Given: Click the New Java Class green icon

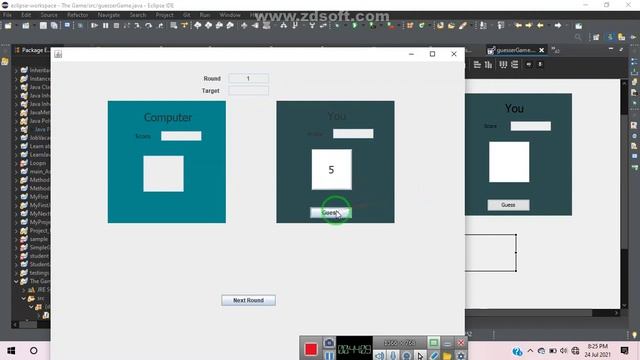Looking at the screenshot, I should click(x=421, y=26).
